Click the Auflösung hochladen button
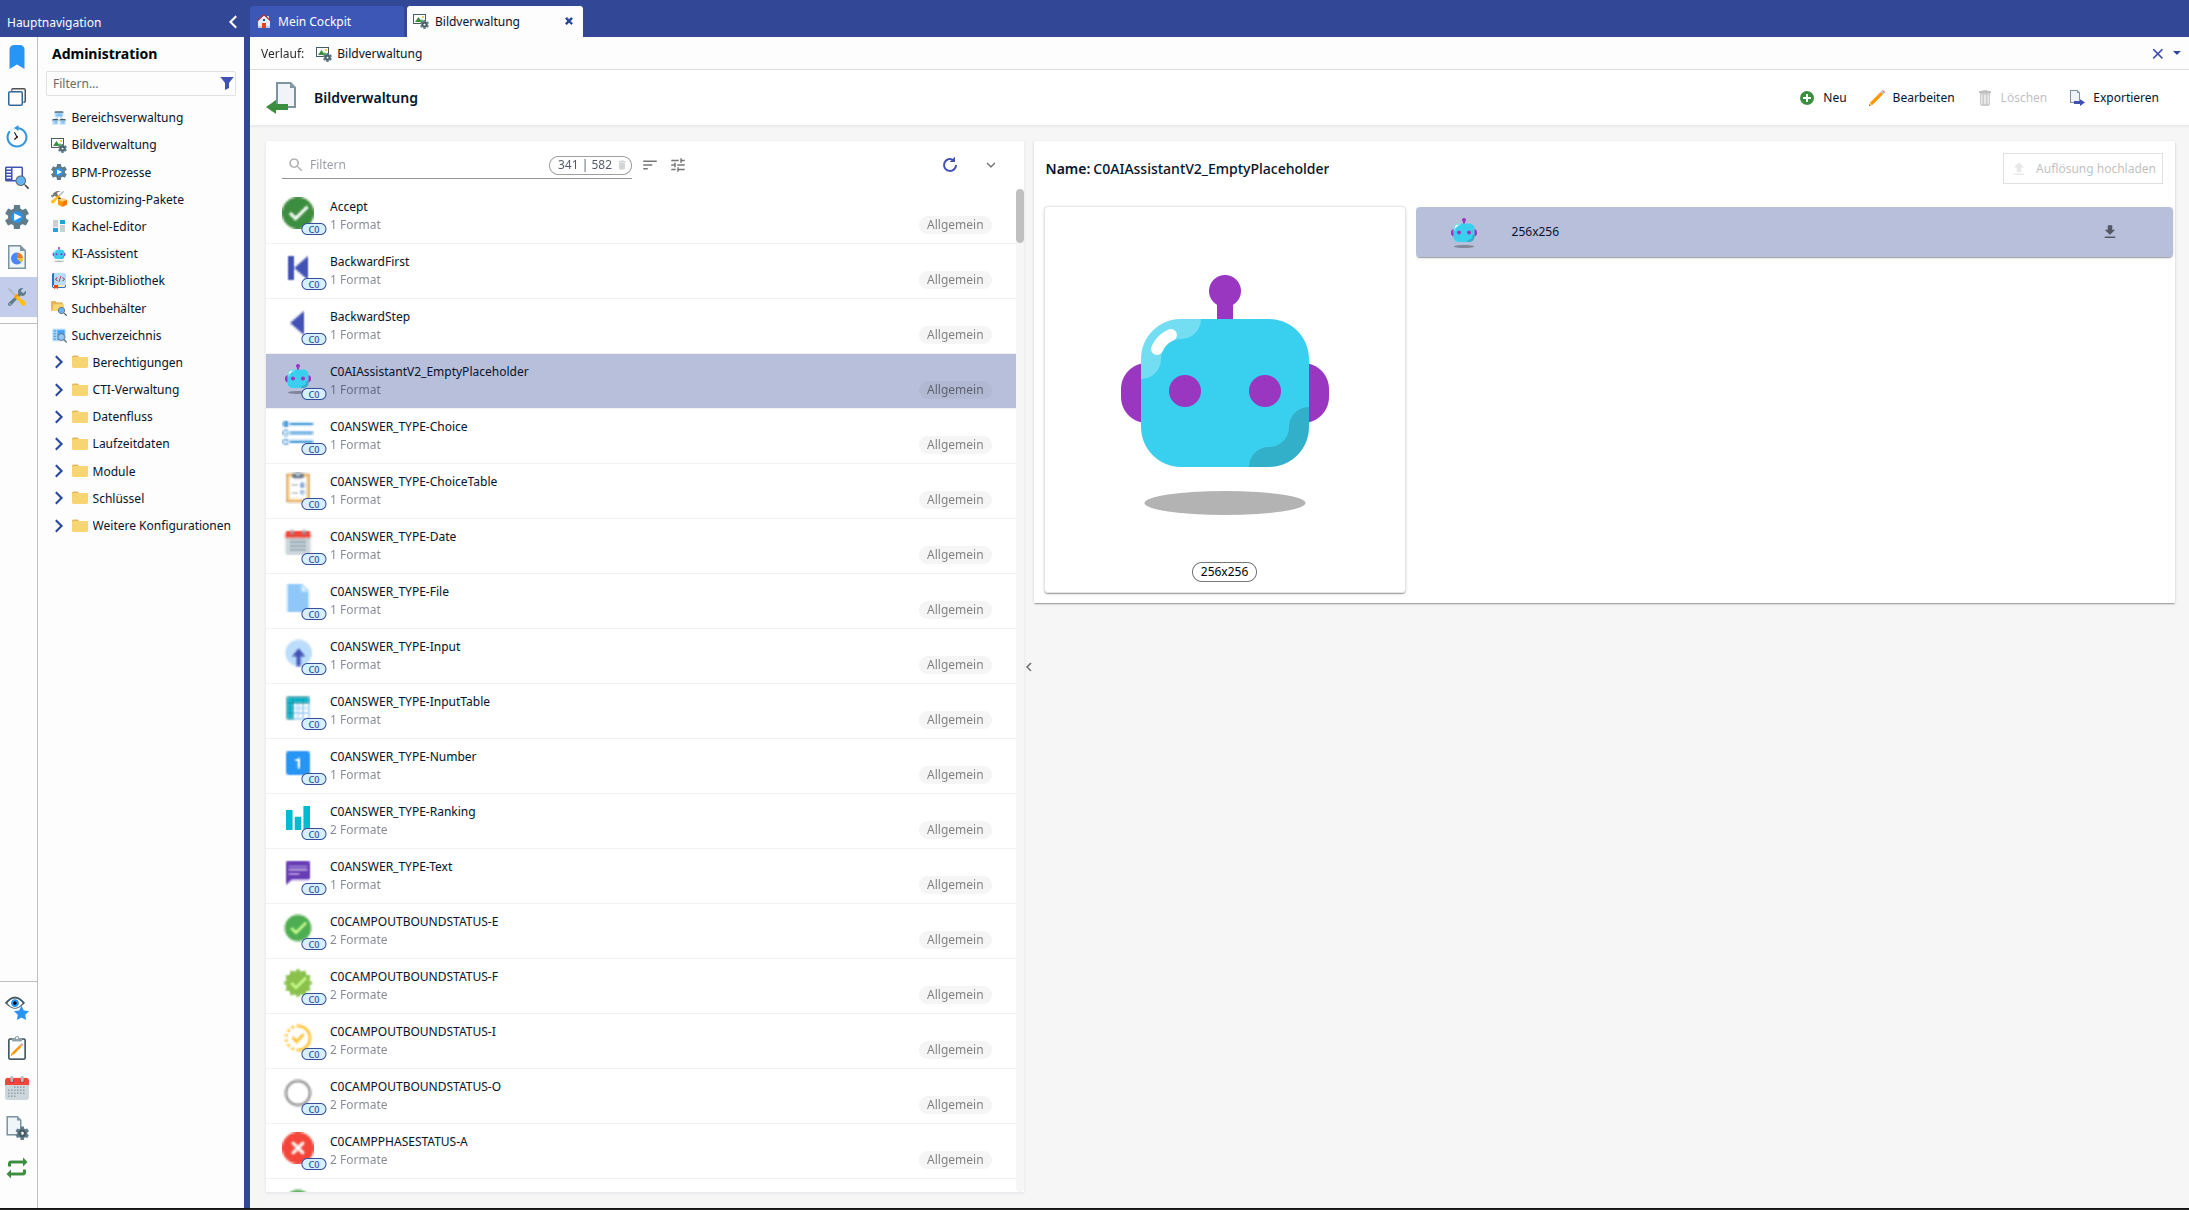2189x1210 pixels. tap(2083, 169)
